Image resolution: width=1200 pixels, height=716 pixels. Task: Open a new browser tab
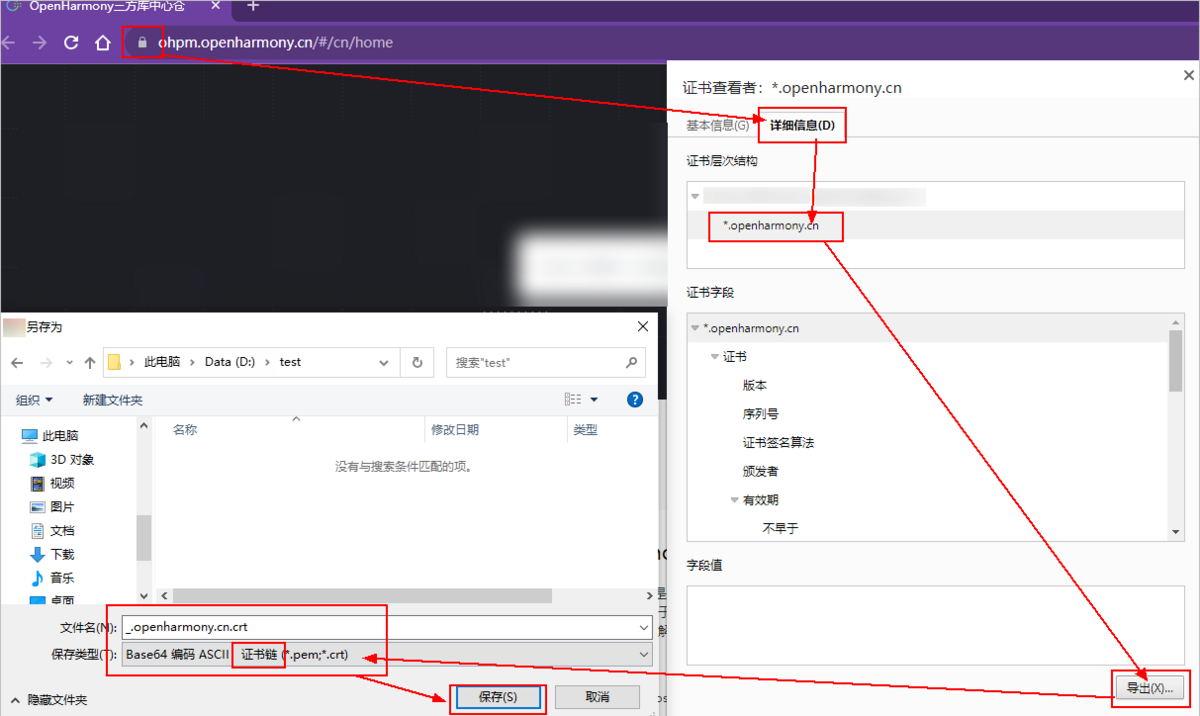coord(253,7)
